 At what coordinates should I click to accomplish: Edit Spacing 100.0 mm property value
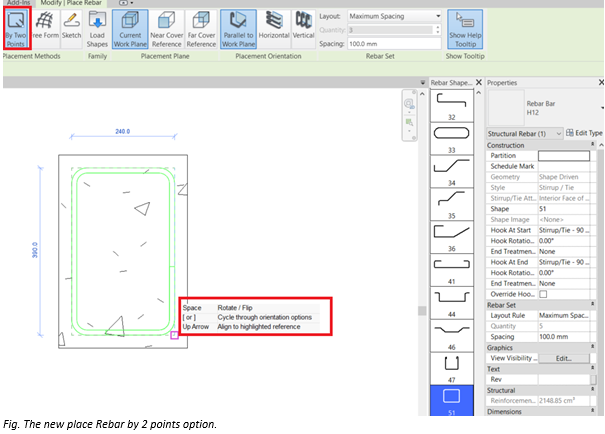(x=564, y=336)
